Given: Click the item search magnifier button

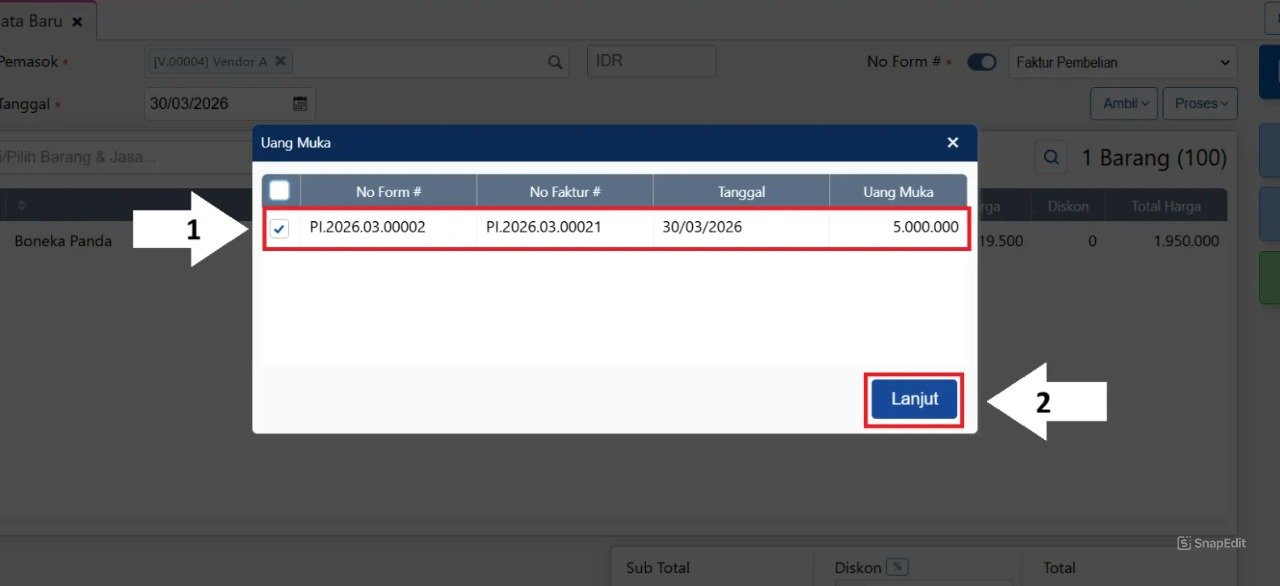Looking at the screenshot, I should click(1051, 157).
